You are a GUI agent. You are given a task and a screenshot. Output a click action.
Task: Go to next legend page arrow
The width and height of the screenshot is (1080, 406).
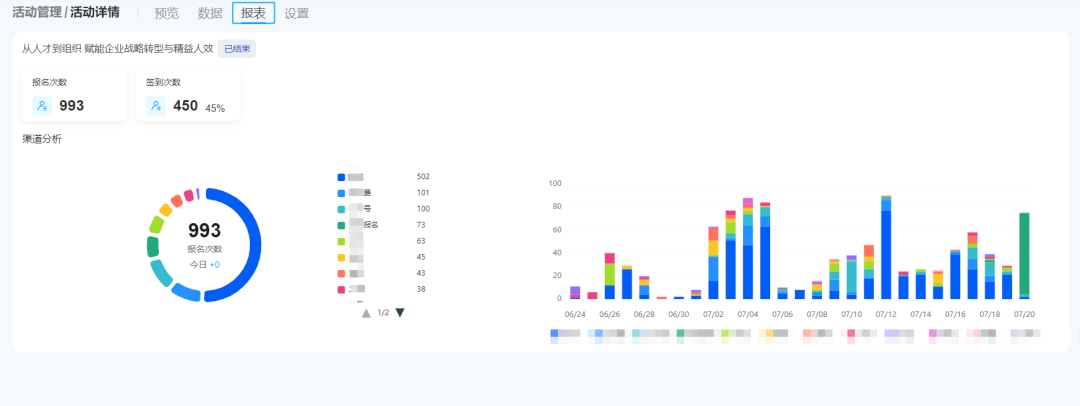400,313
